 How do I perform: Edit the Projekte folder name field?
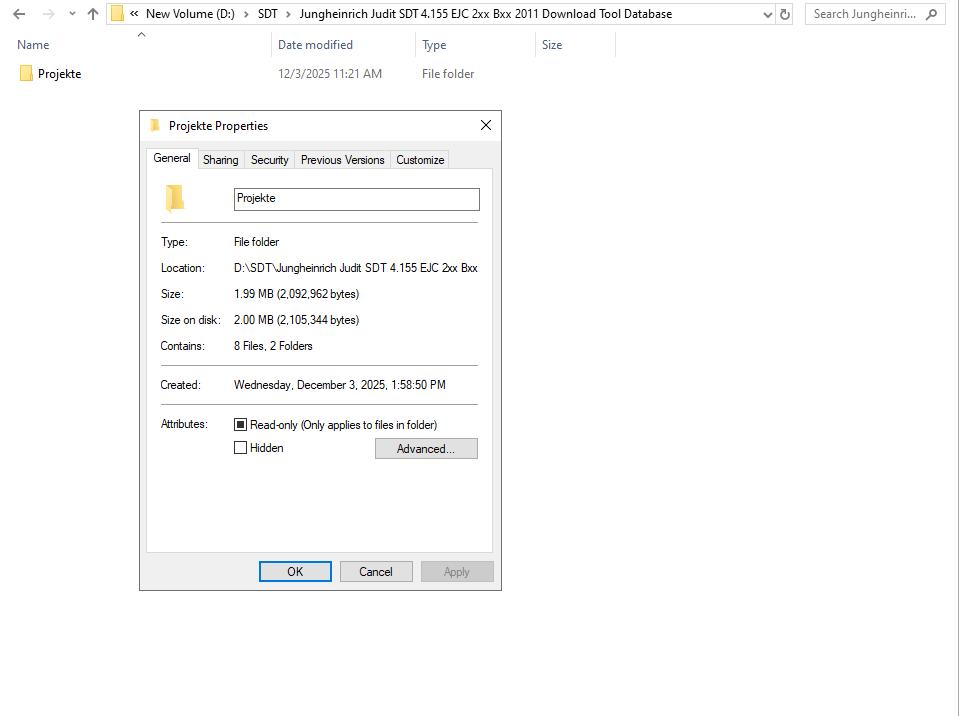point(357,199)
